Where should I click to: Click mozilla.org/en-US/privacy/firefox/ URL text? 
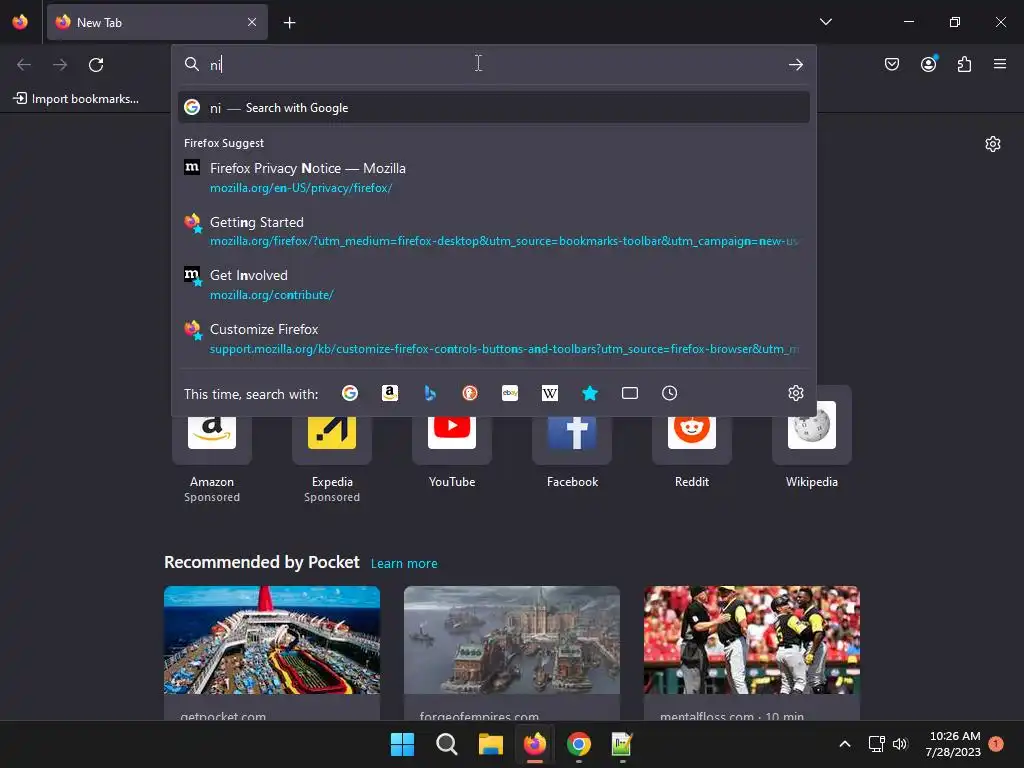(x=301, y=188)
